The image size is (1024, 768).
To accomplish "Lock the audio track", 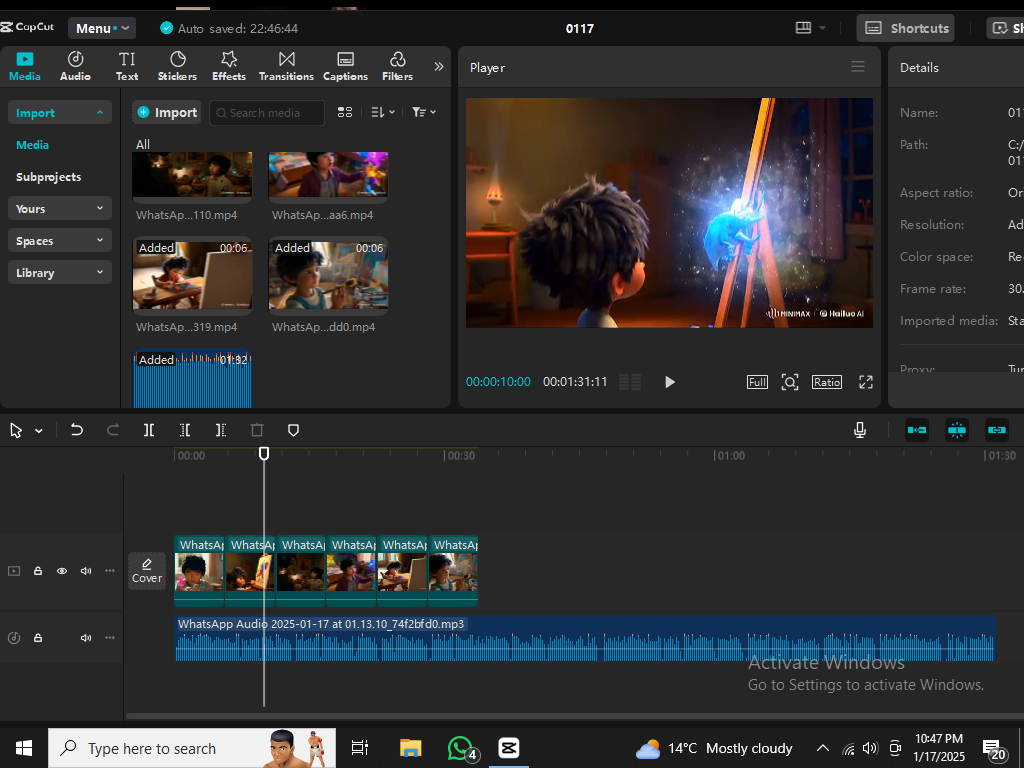I will point(38,637).
